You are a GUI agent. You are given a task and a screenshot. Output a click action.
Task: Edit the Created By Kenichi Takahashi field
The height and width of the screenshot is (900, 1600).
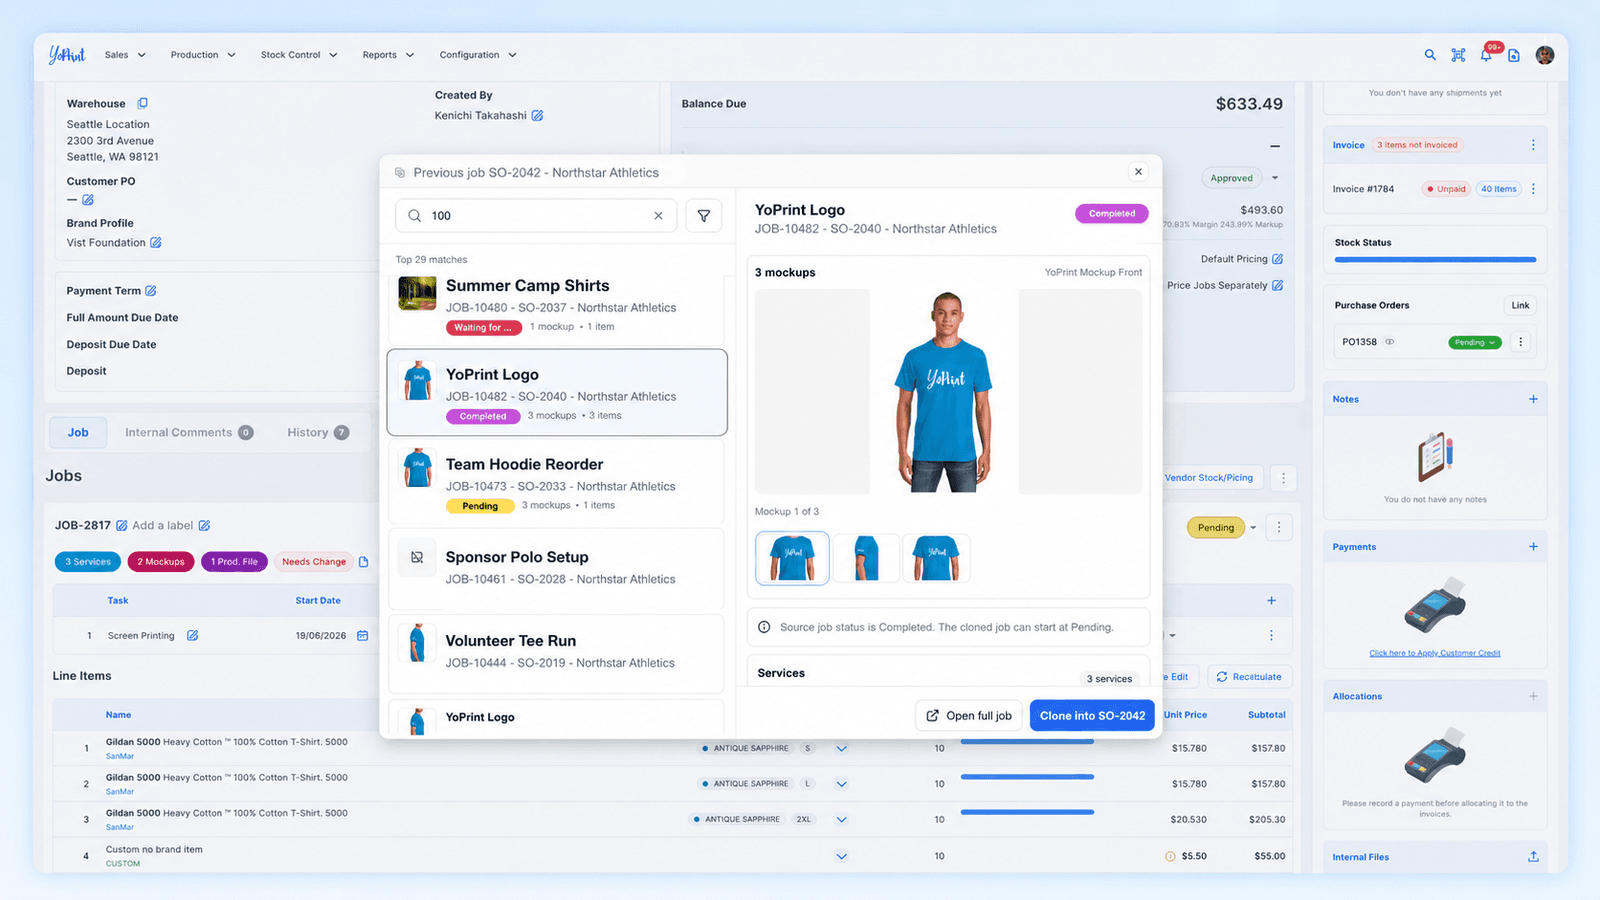(x=537, y=116)
